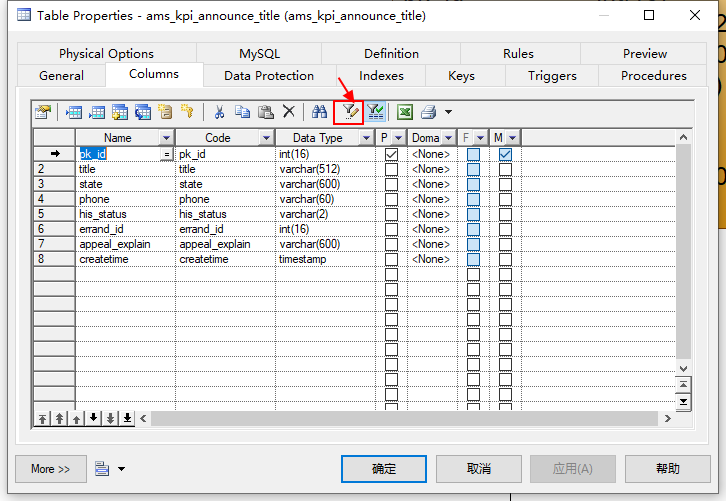Uncheck primary key for pk_id row

point(391,154)
